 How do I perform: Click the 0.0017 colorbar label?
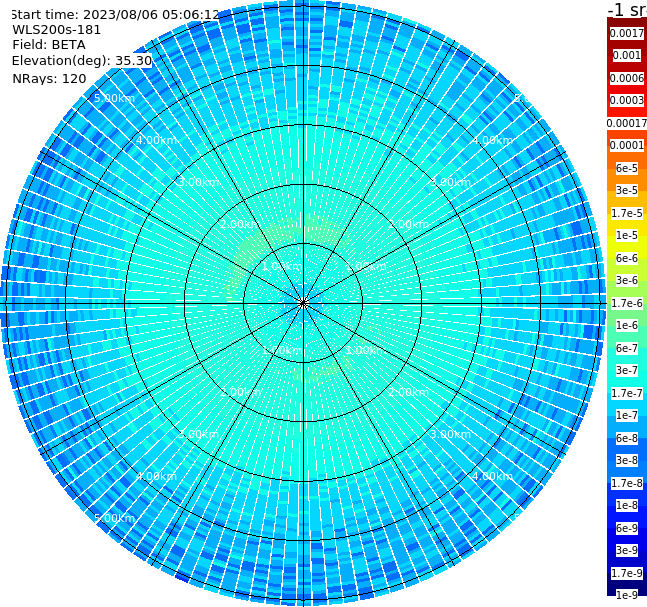(627, 33)
